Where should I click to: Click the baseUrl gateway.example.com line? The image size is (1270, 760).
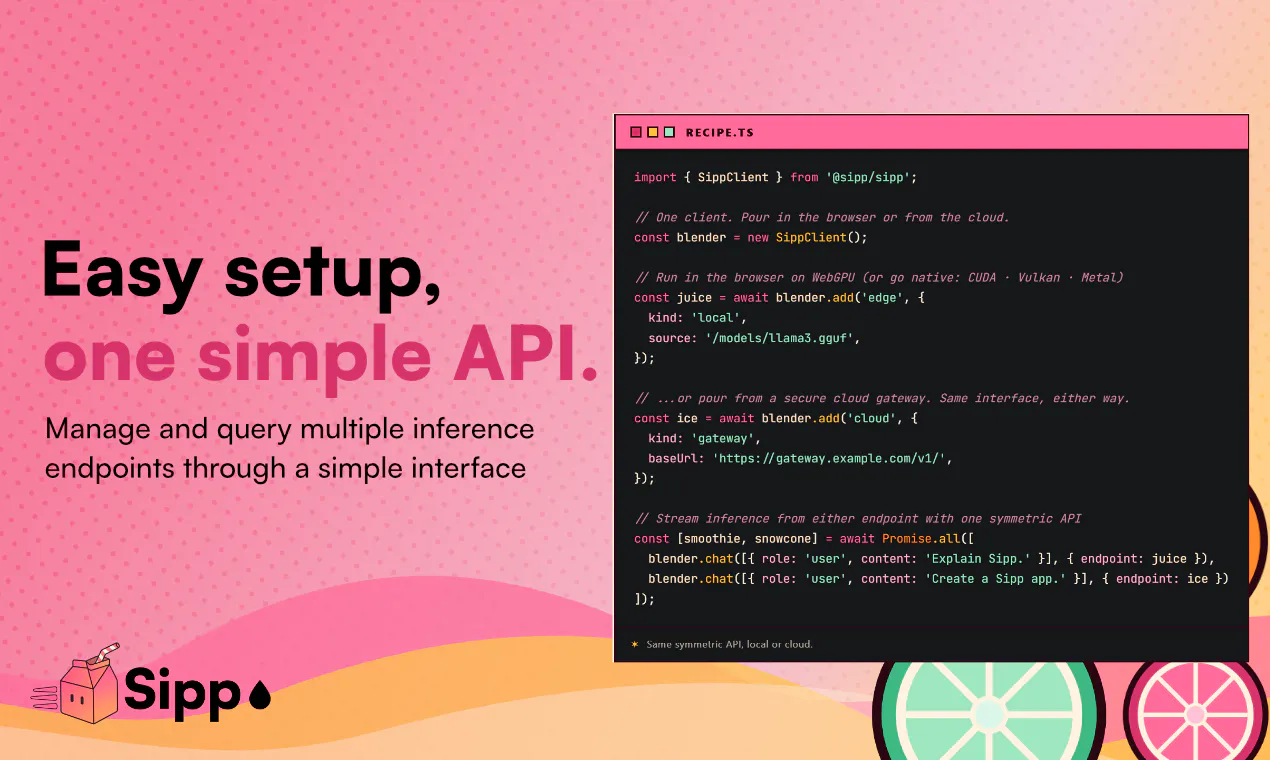[801, 458]
